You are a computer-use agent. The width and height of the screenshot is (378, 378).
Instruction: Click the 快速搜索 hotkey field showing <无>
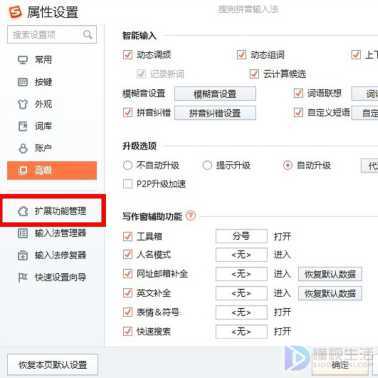coord(241,332)
